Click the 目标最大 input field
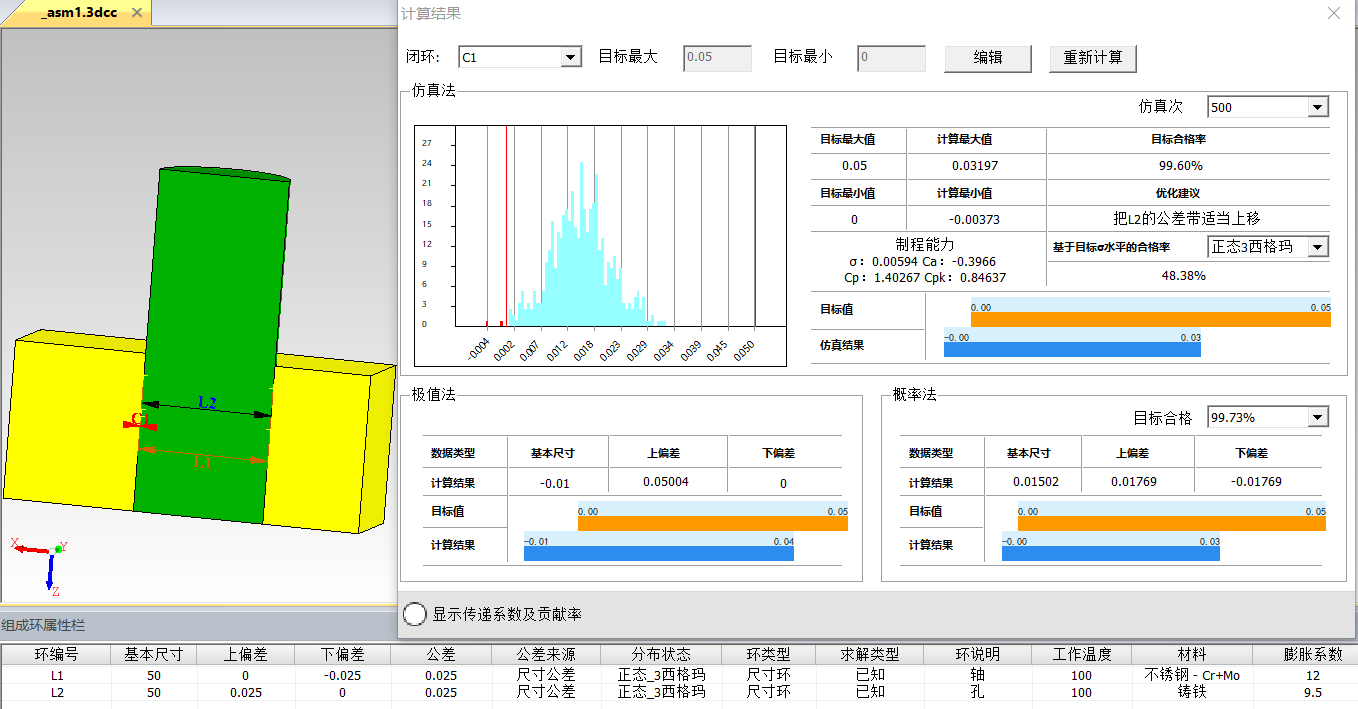The width and height of the screenshot is (1358, 709). pyautogui.click(x=716, y=57)
